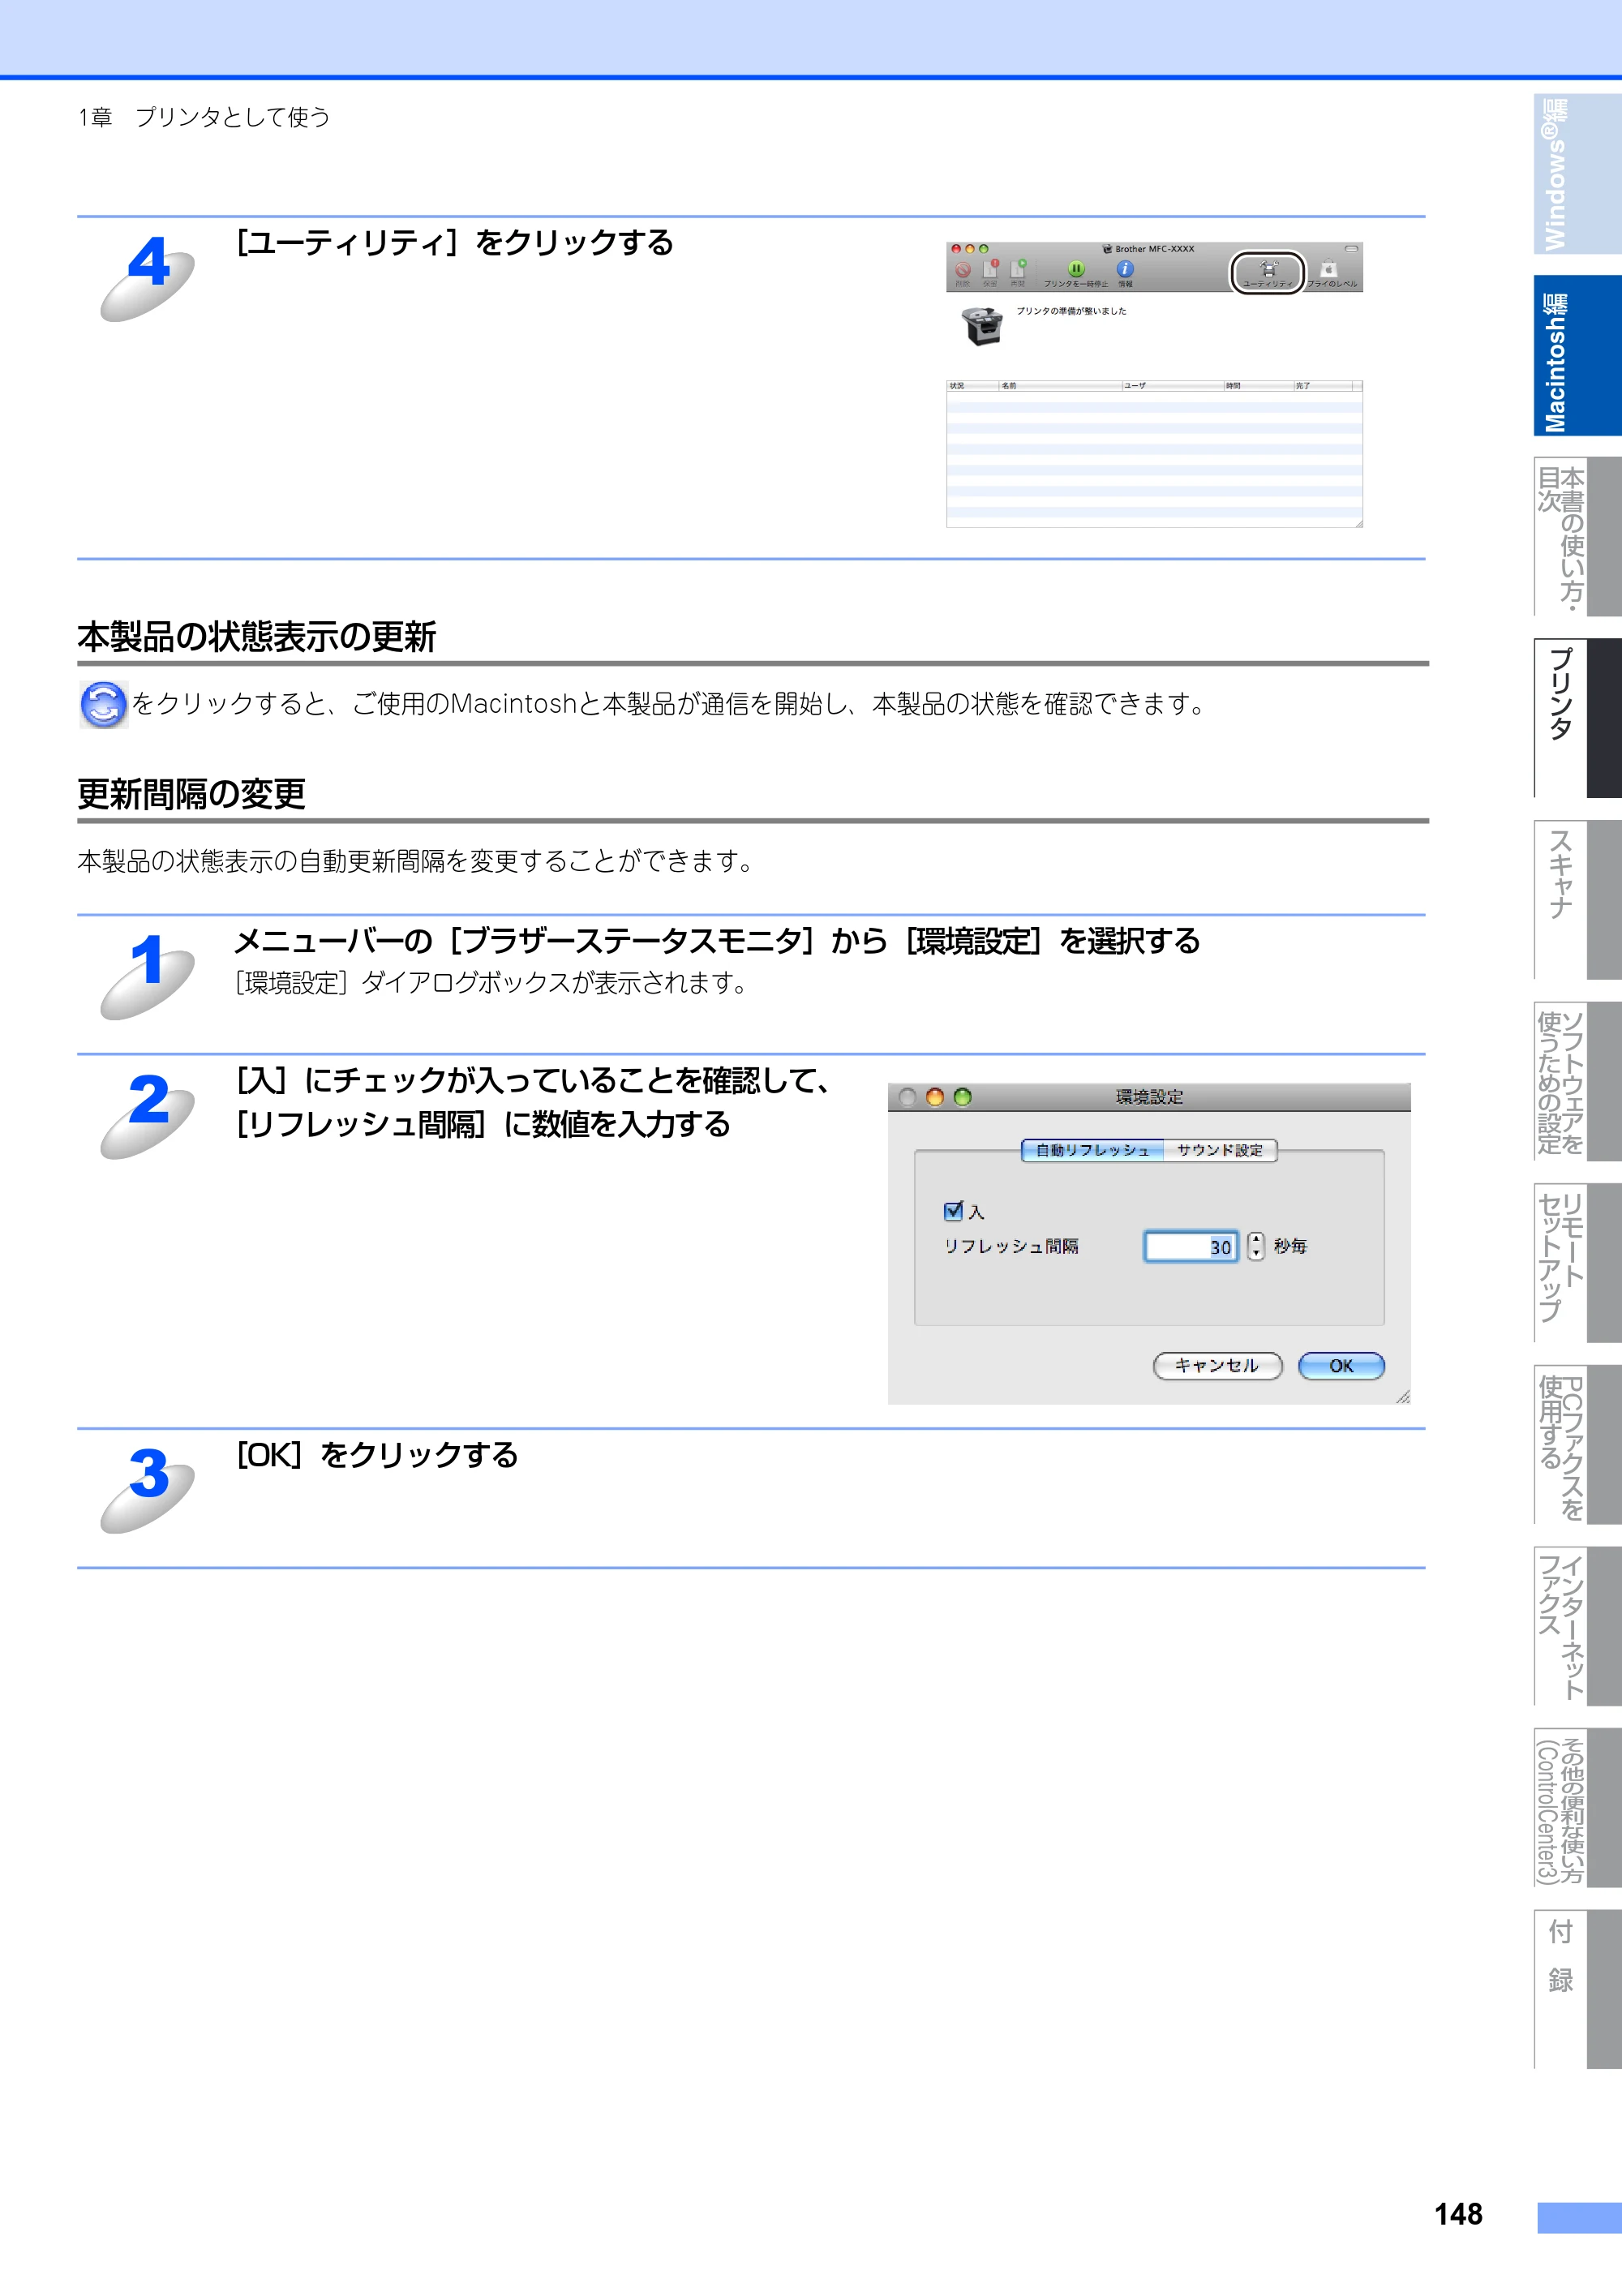Sort by Time (時間) column header
The height and width of the screenshot is (2296, 1622).
[x=1258, y=385]
